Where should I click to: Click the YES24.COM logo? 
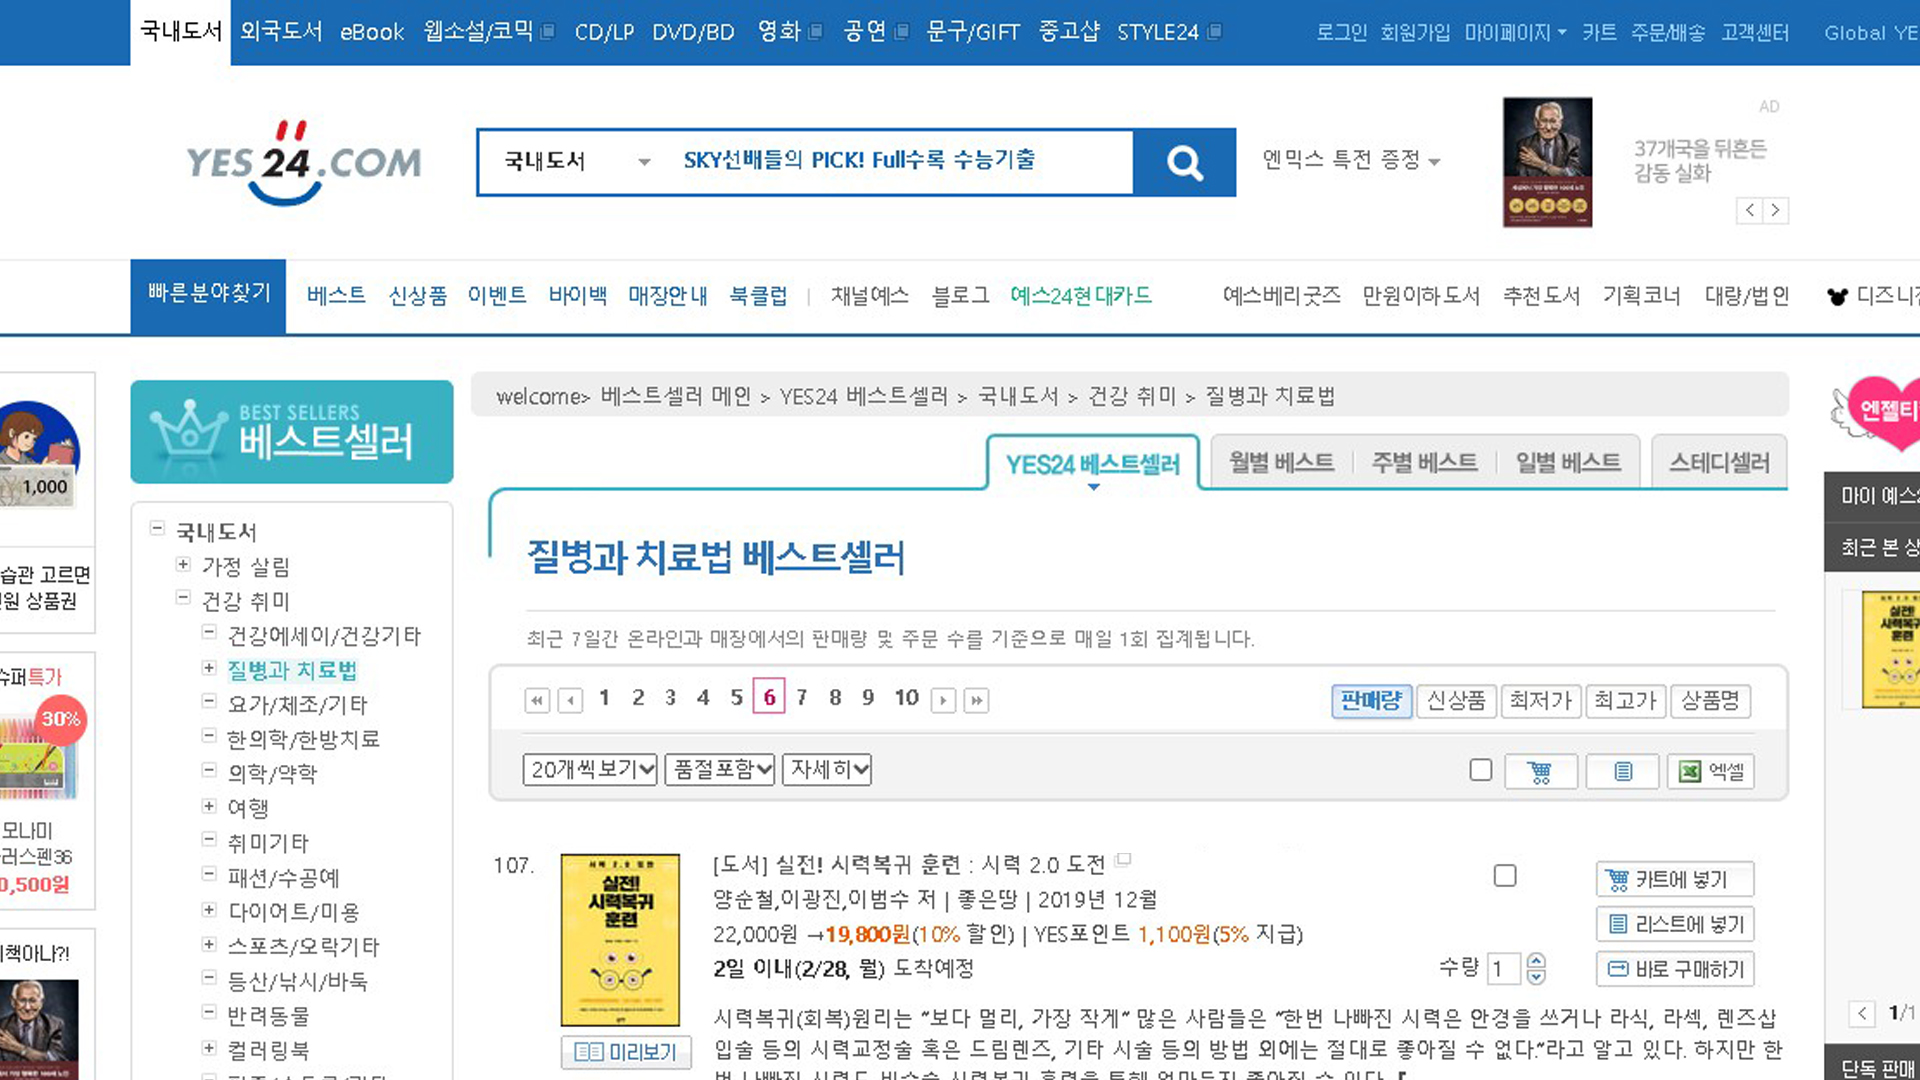click(x=303, y=163)
